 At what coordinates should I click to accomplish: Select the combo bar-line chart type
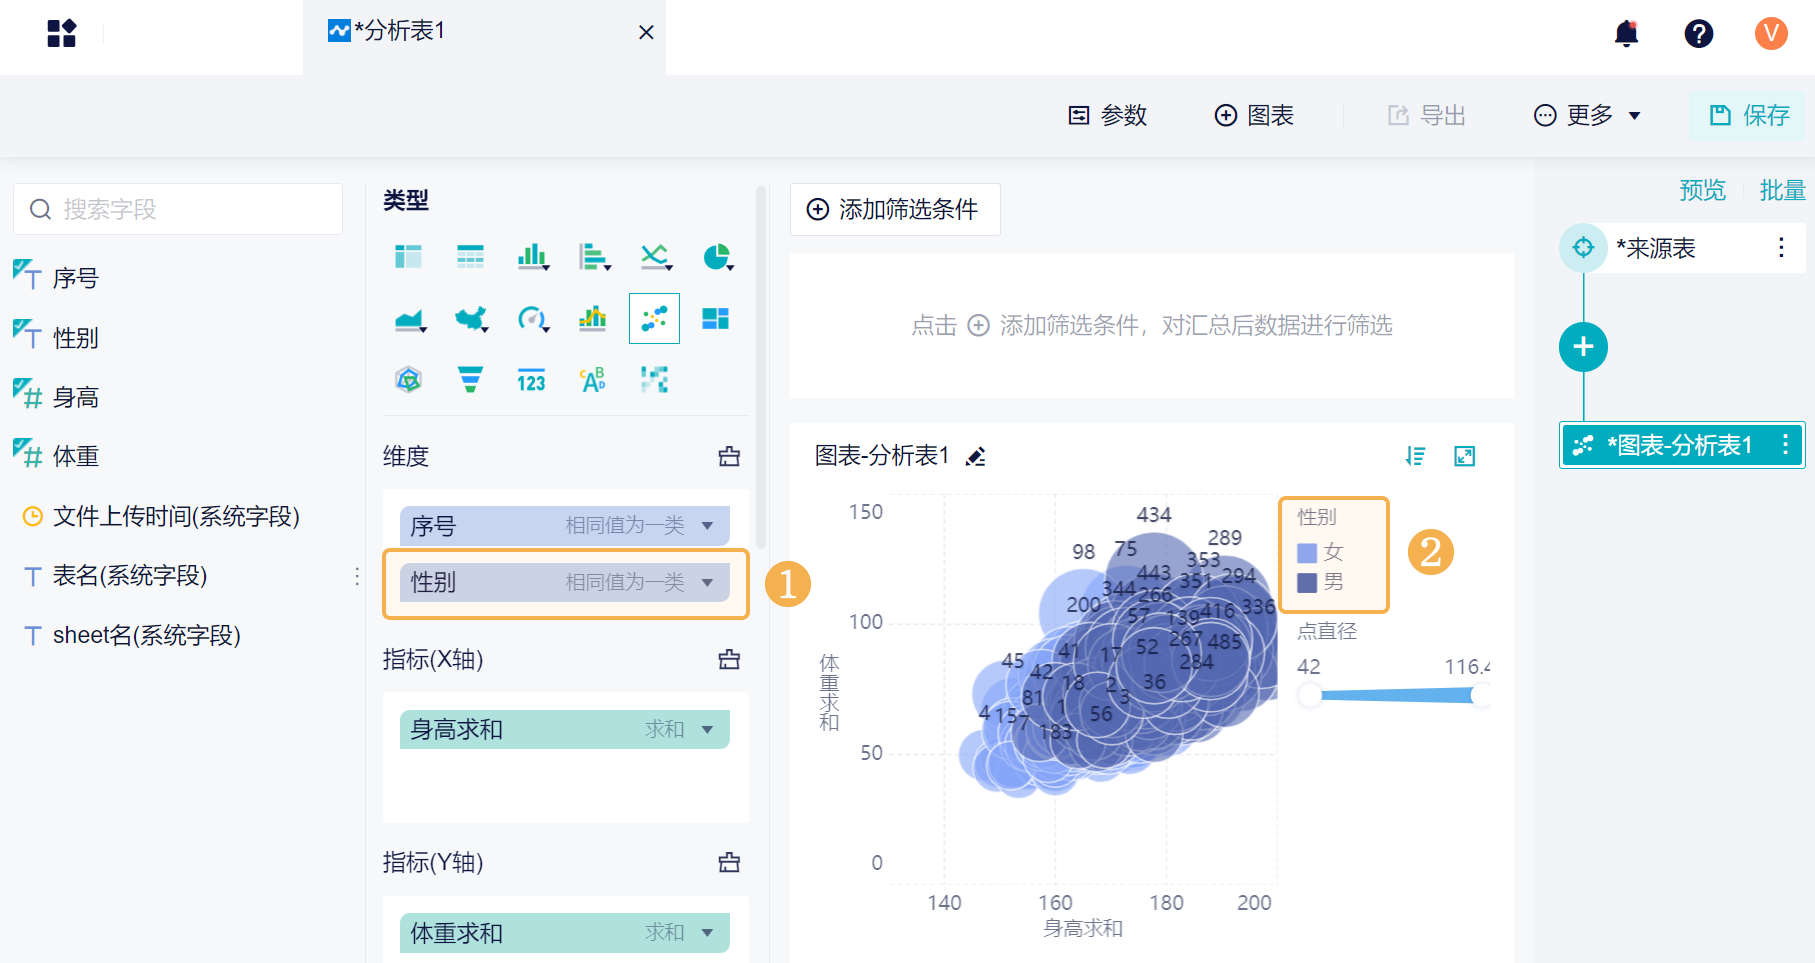(x=593, y=319)
